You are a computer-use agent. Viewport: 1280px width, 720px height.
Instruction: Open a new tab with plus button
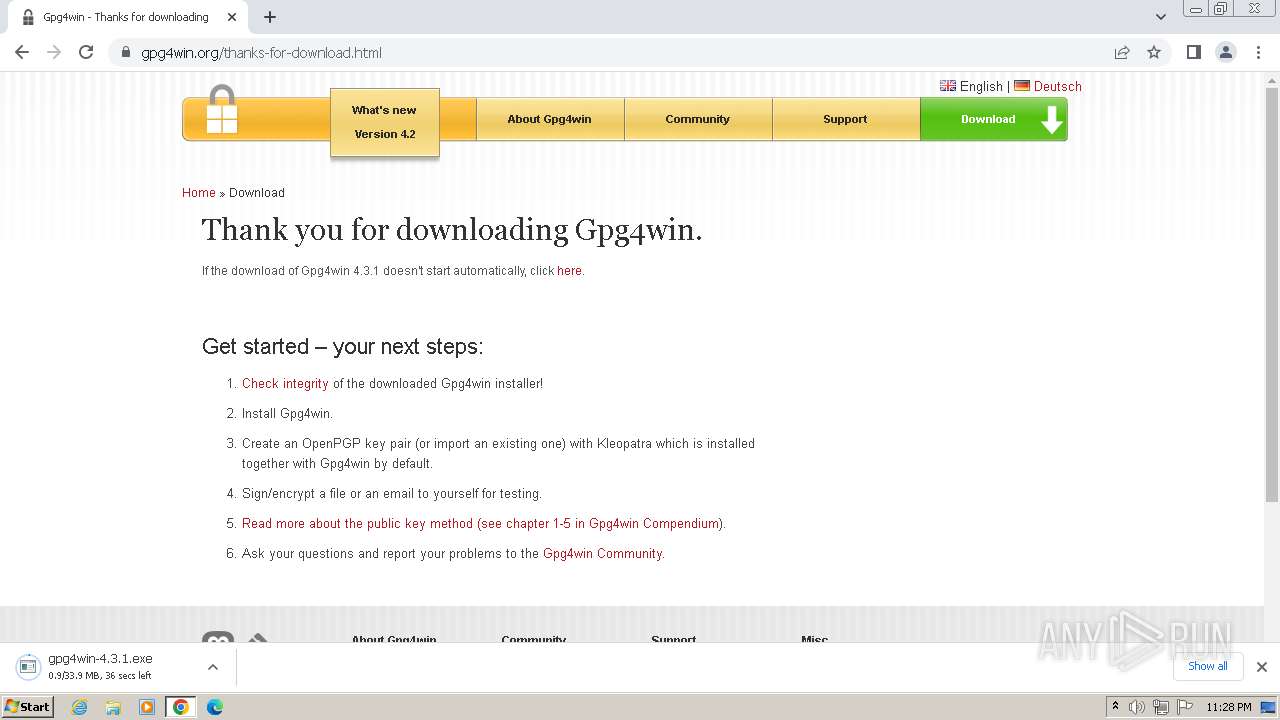[x=270, y=17]
